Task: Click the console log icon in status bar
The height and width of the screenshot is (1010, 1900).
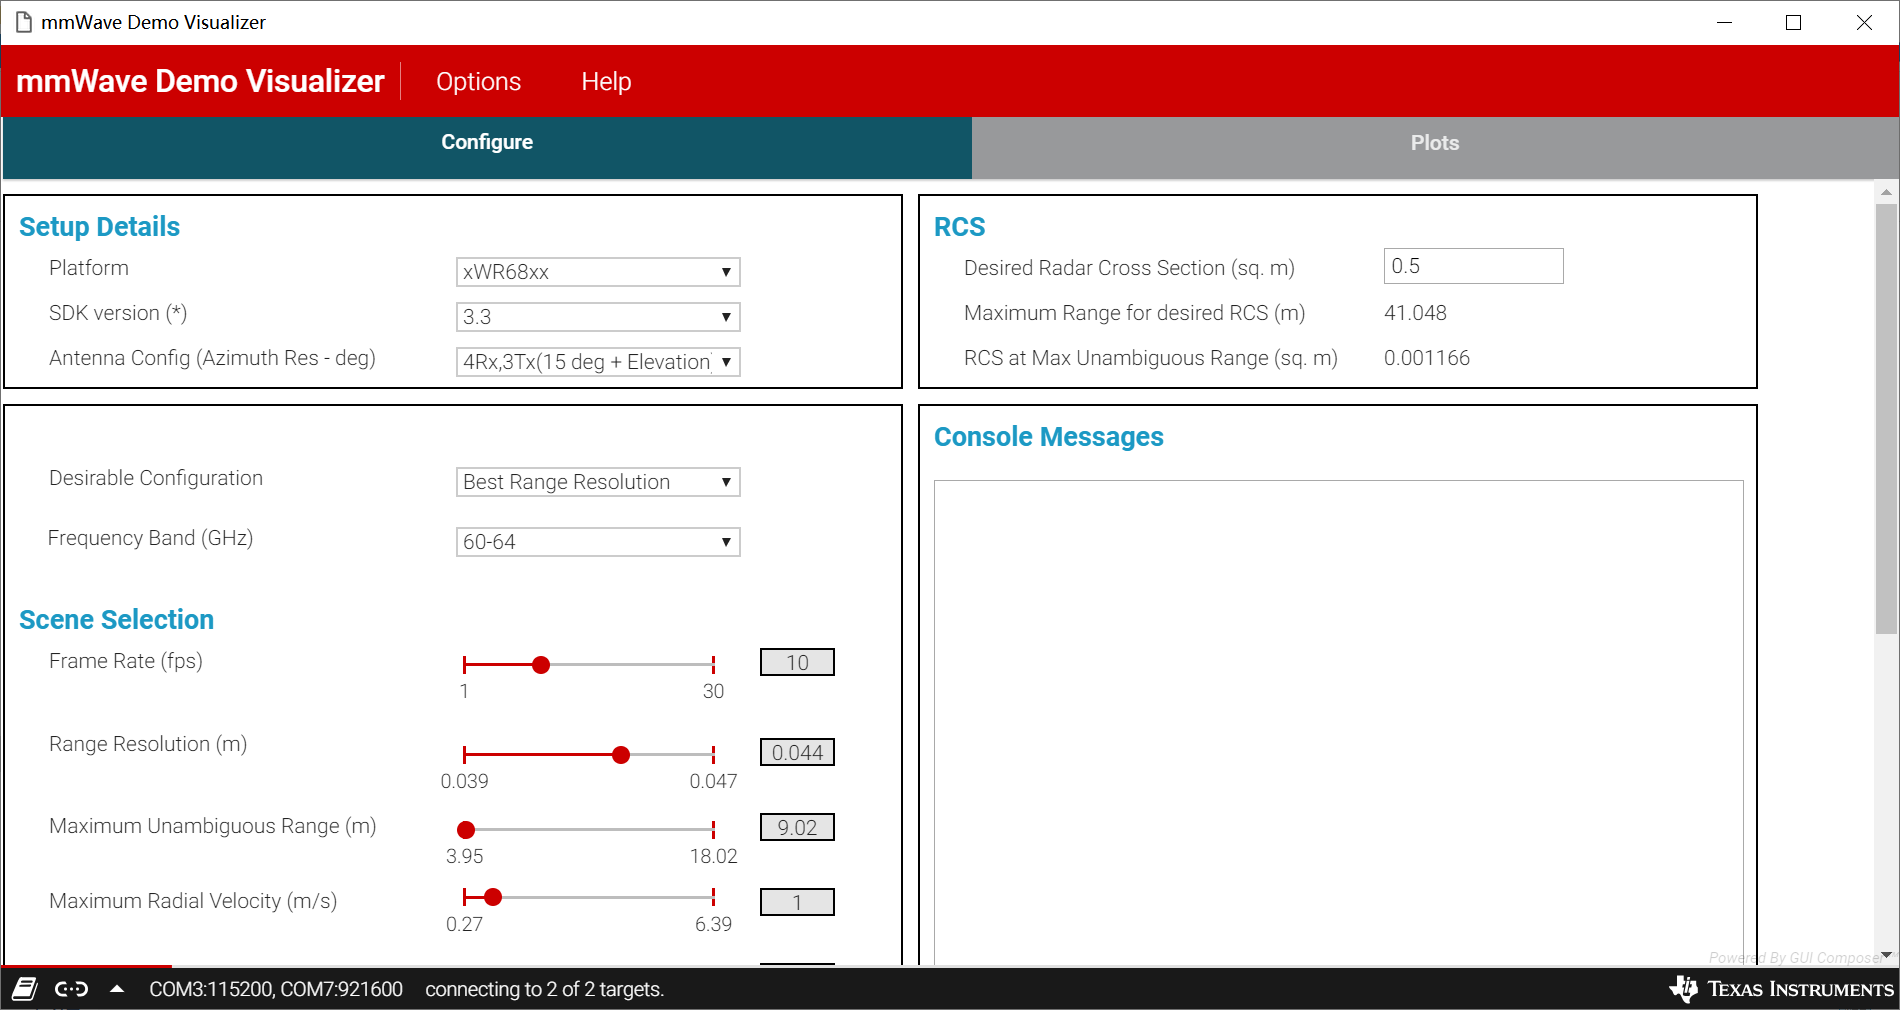Action: click(x=25, y=989)
